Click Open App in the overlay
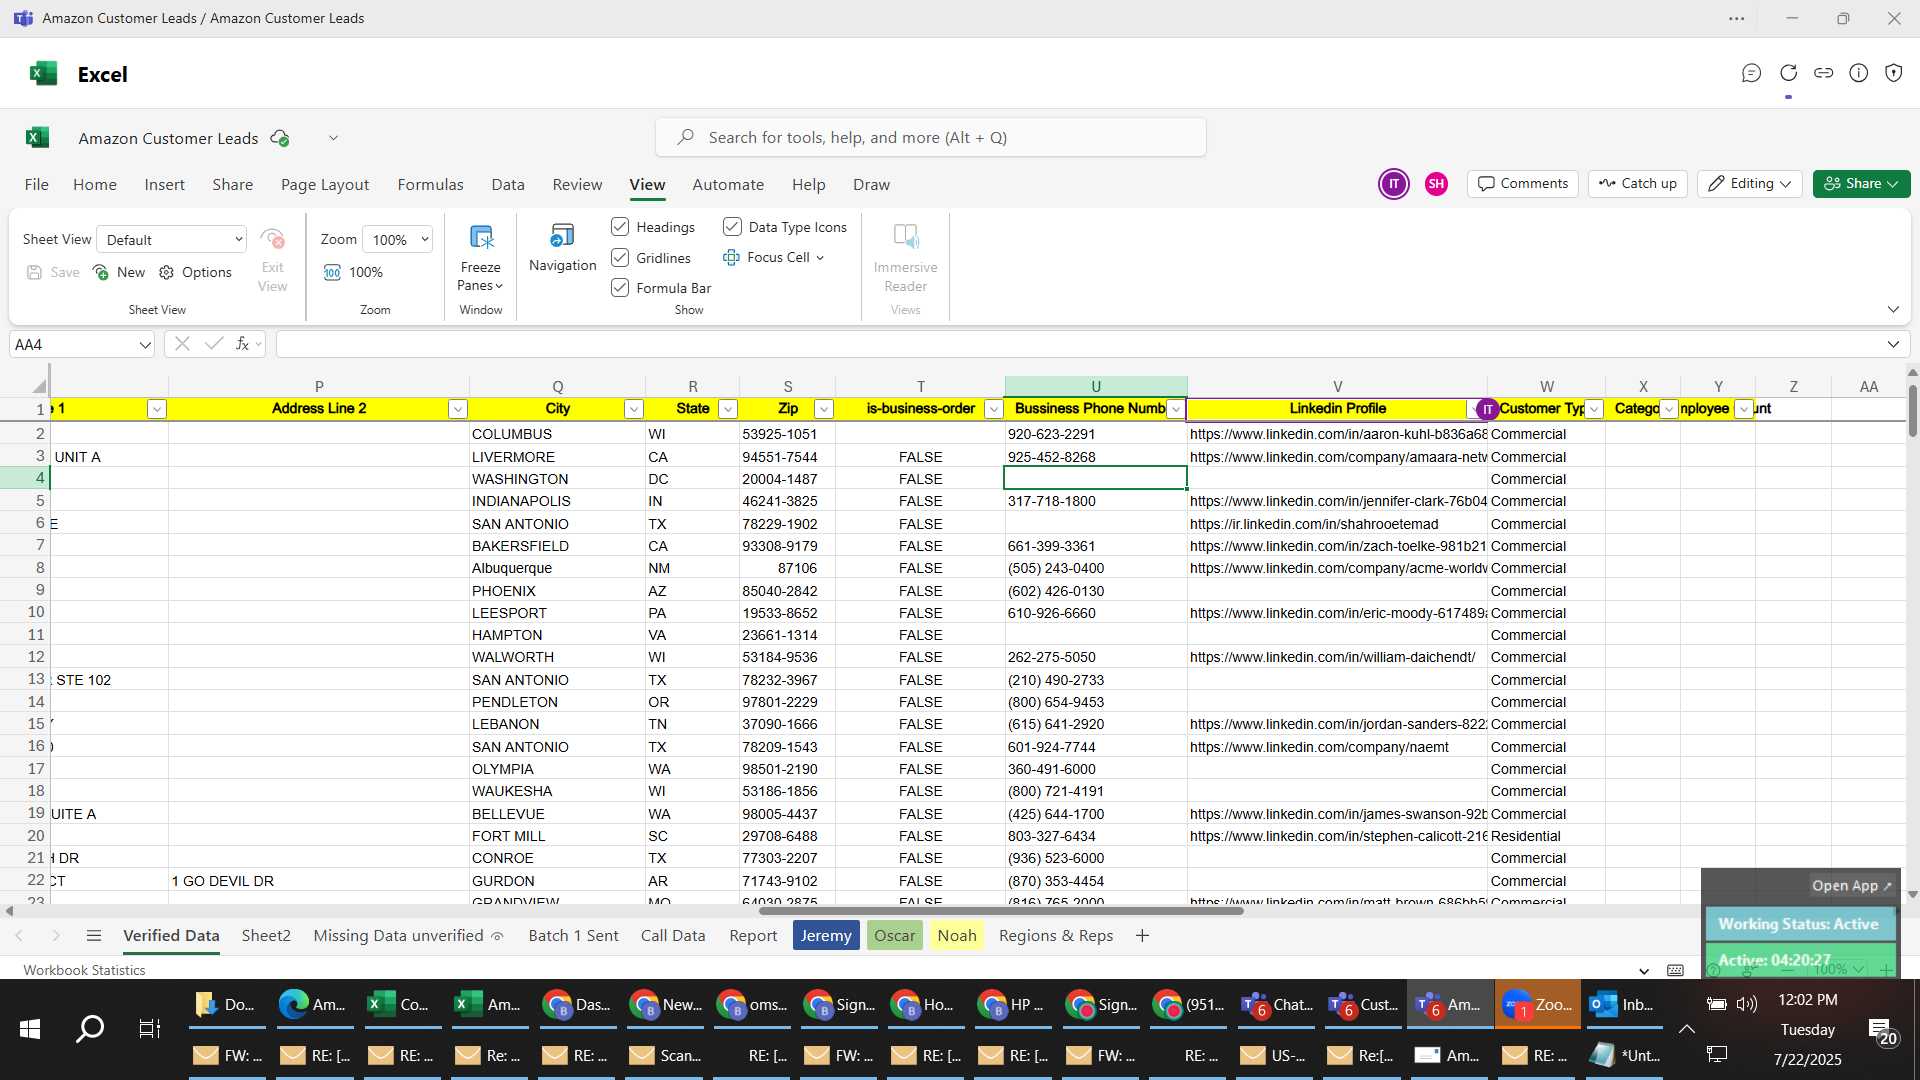This screenshot has width=1920, height=1080. 1851,885
